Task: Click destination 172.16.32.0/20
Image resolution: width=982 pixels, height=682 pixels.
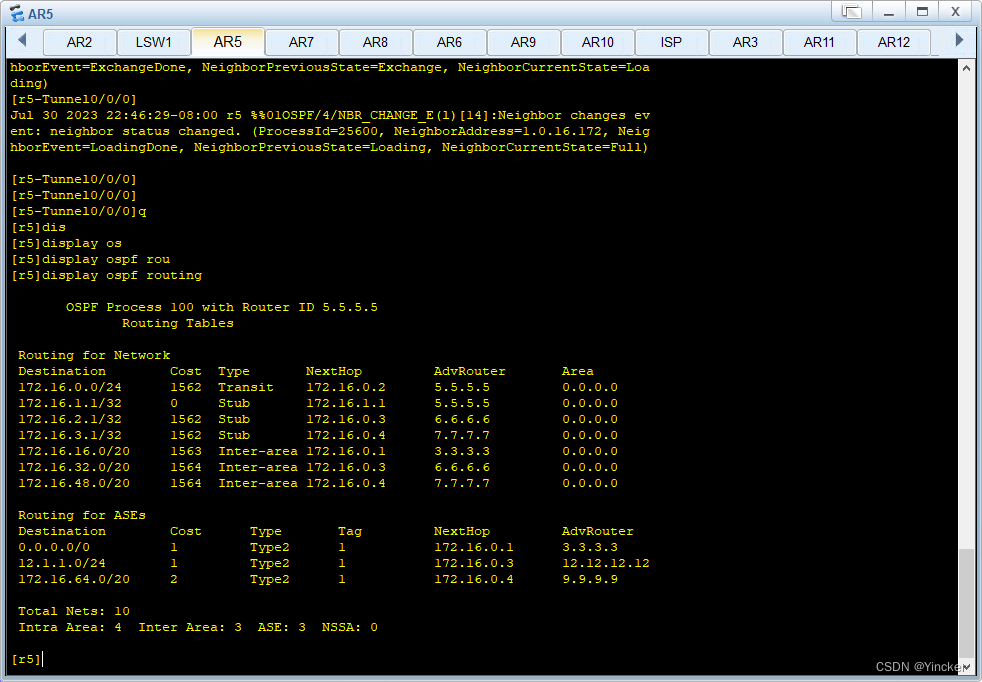Action: (74, 467)
